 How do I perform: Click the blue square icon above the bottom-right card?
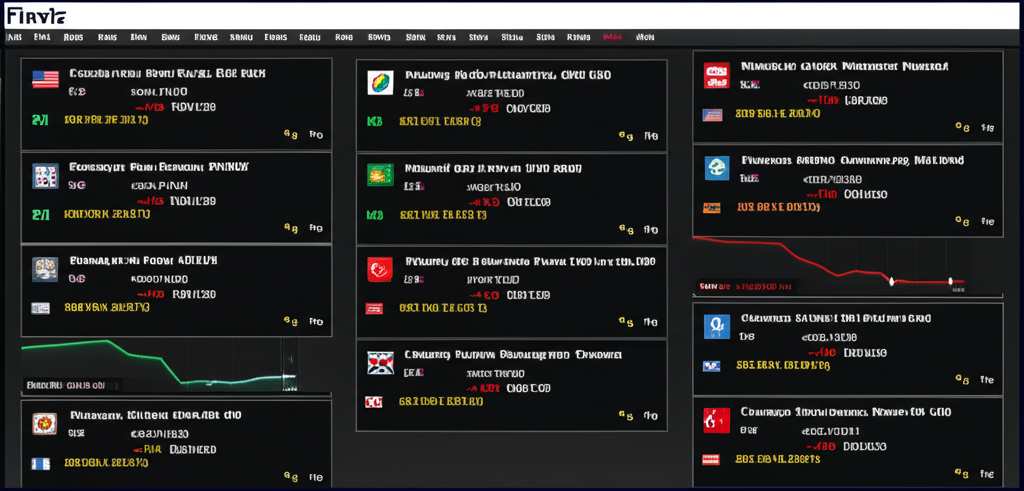pos(715,325)
